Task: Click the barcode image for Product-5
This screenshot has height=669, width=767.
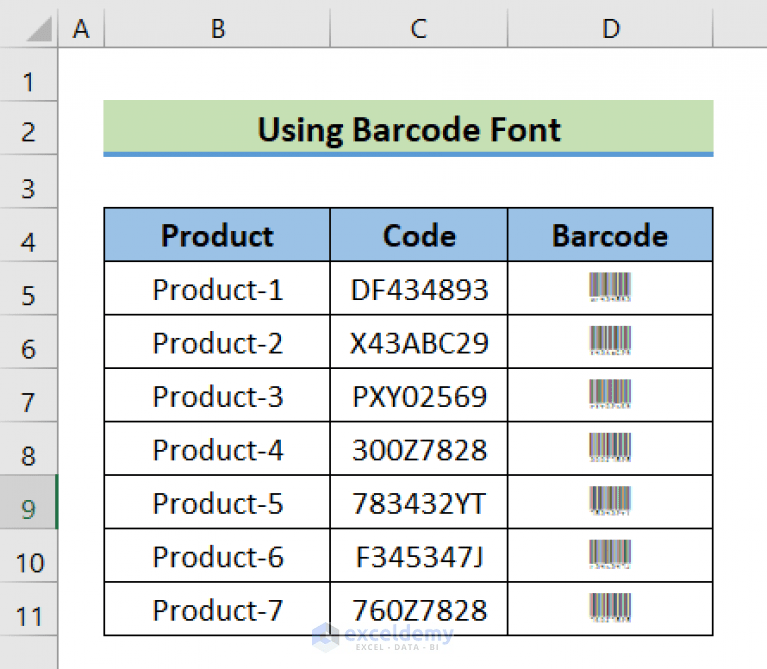Action: coord(610,500)
